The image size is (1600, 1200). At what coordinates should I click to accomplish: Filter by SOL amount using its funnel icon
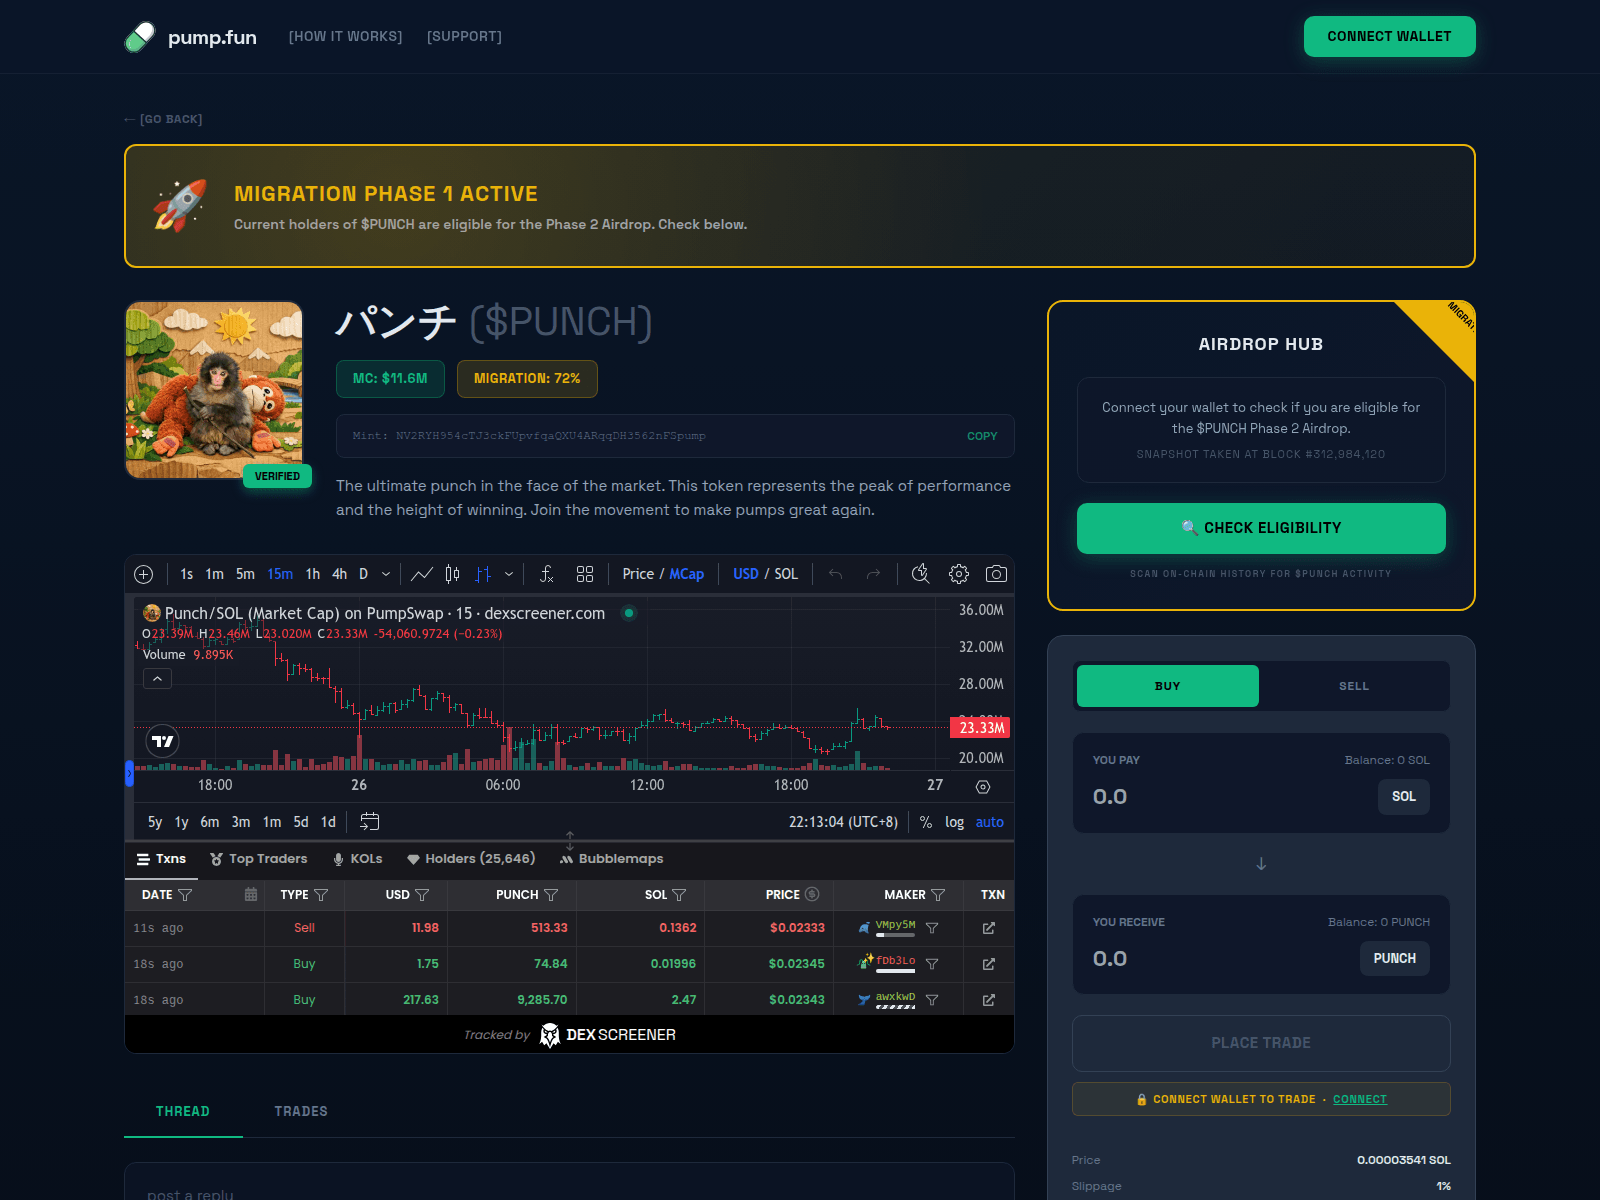tap(679, 895)
